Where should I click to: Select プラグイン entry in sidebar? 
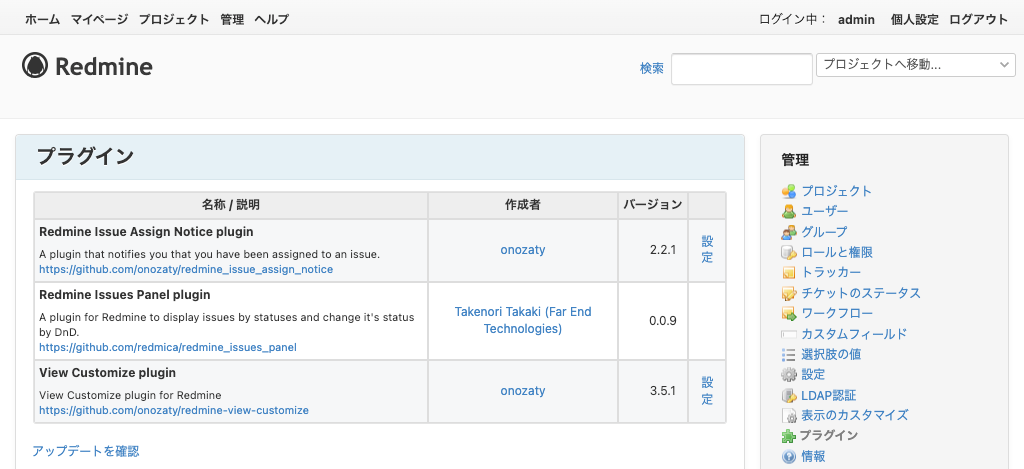pos(829,436)
